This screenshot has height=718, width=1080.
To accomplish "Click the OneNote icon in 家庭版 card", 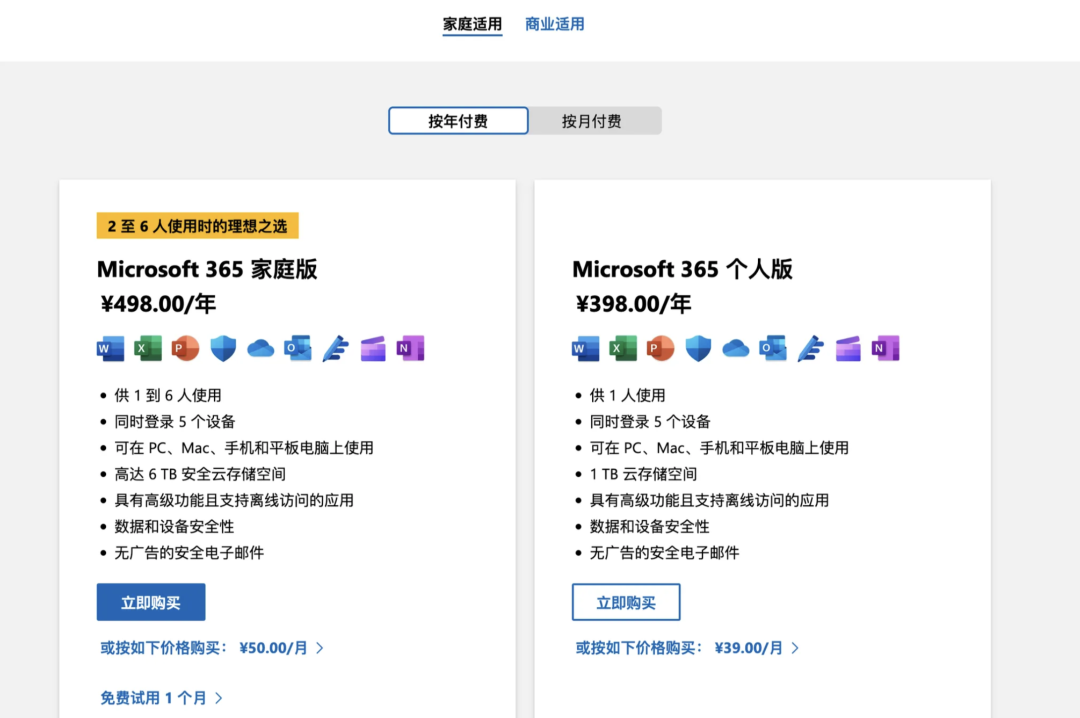I will [411, 349].
